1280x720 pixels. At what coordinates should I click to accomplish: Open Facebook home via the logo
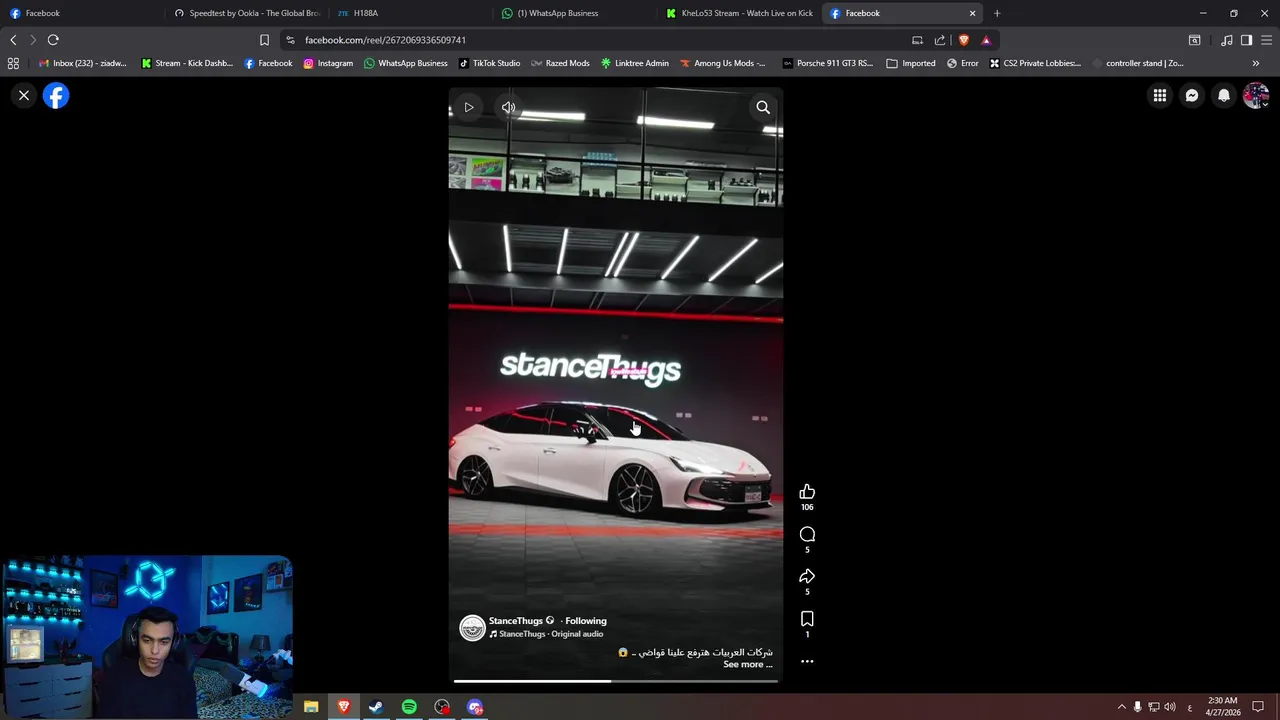(56, 96)
